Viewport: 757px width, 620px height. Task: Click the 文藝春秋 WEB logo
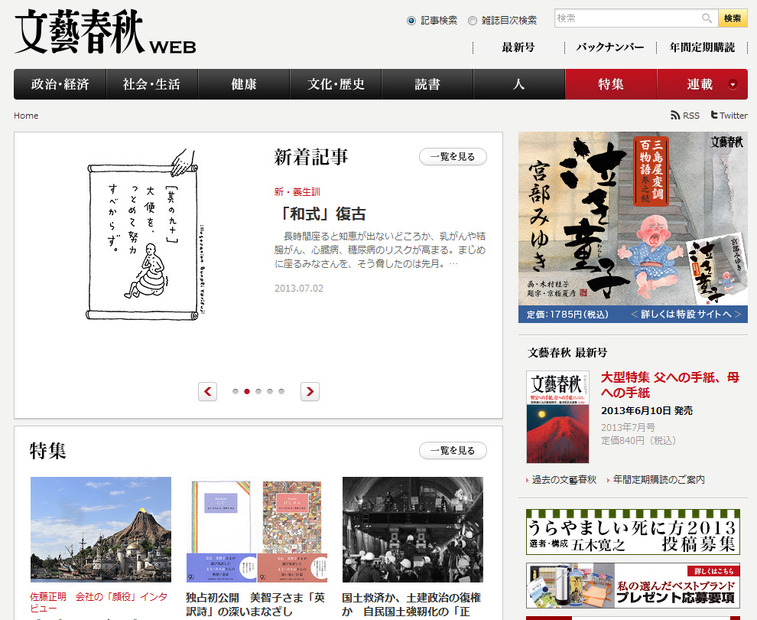(x=105, y=32)
